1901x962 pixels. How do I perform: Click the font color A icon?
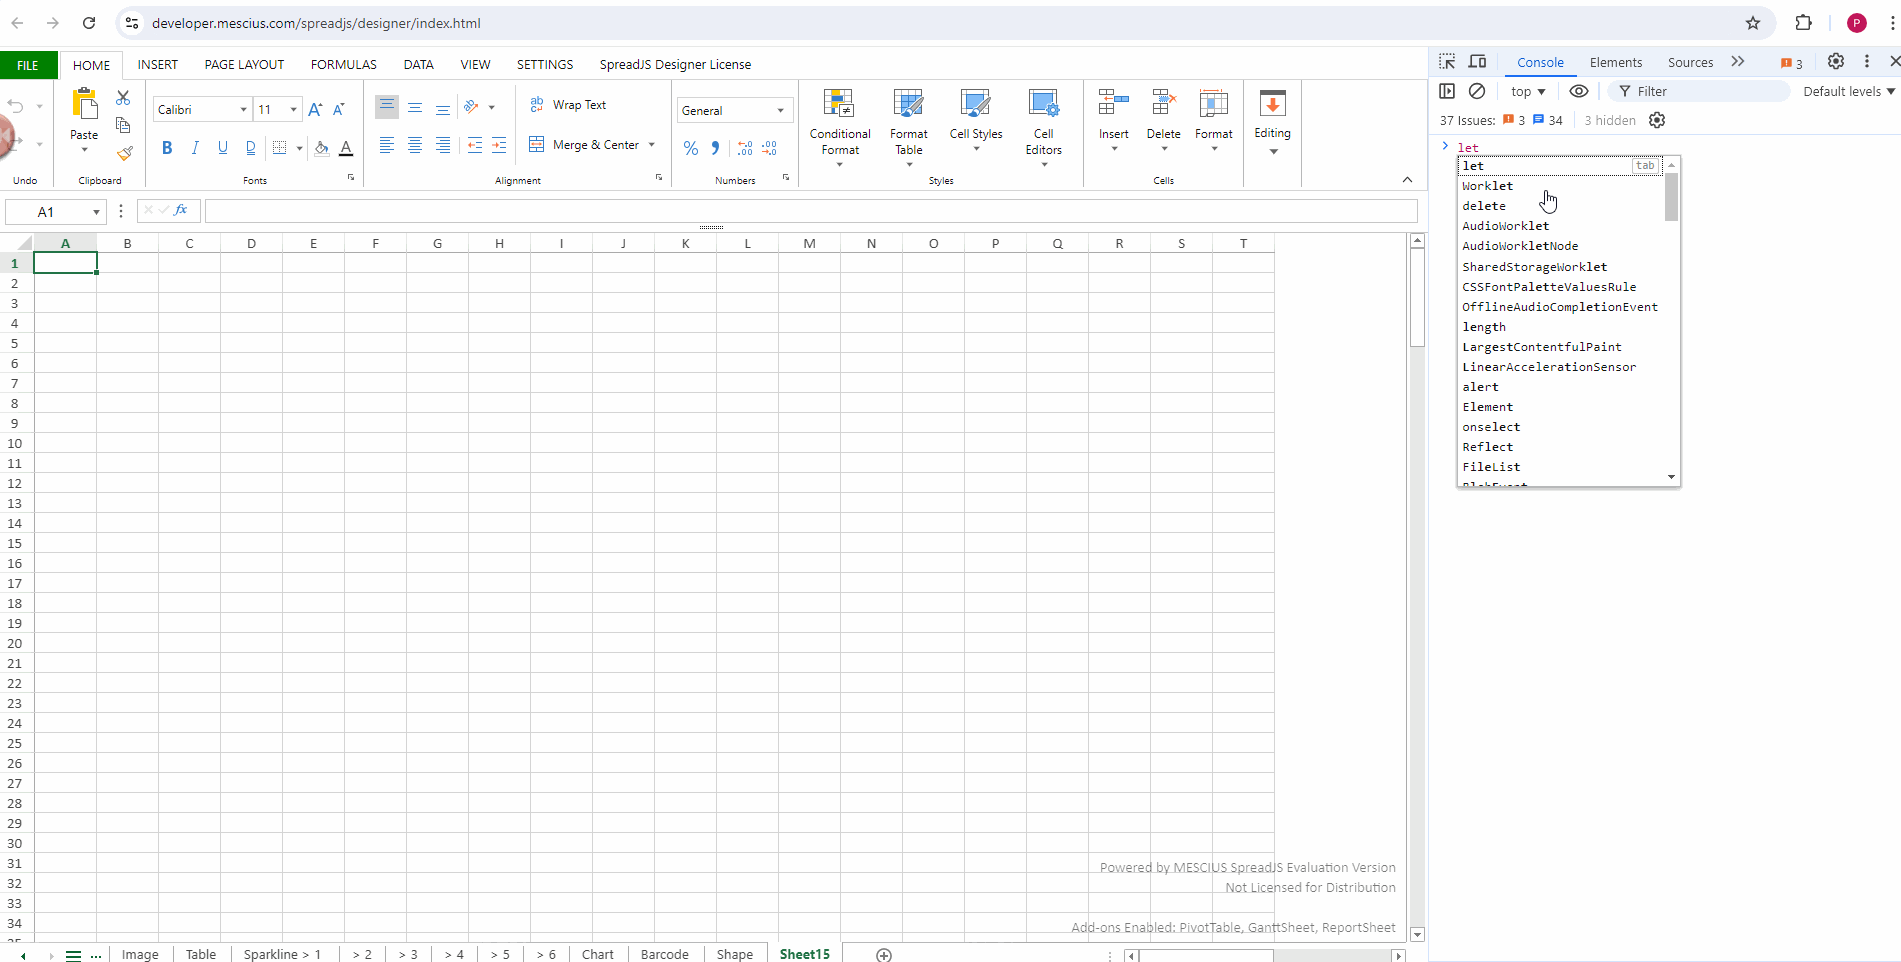pyautogui.click(x=346, y=148)
